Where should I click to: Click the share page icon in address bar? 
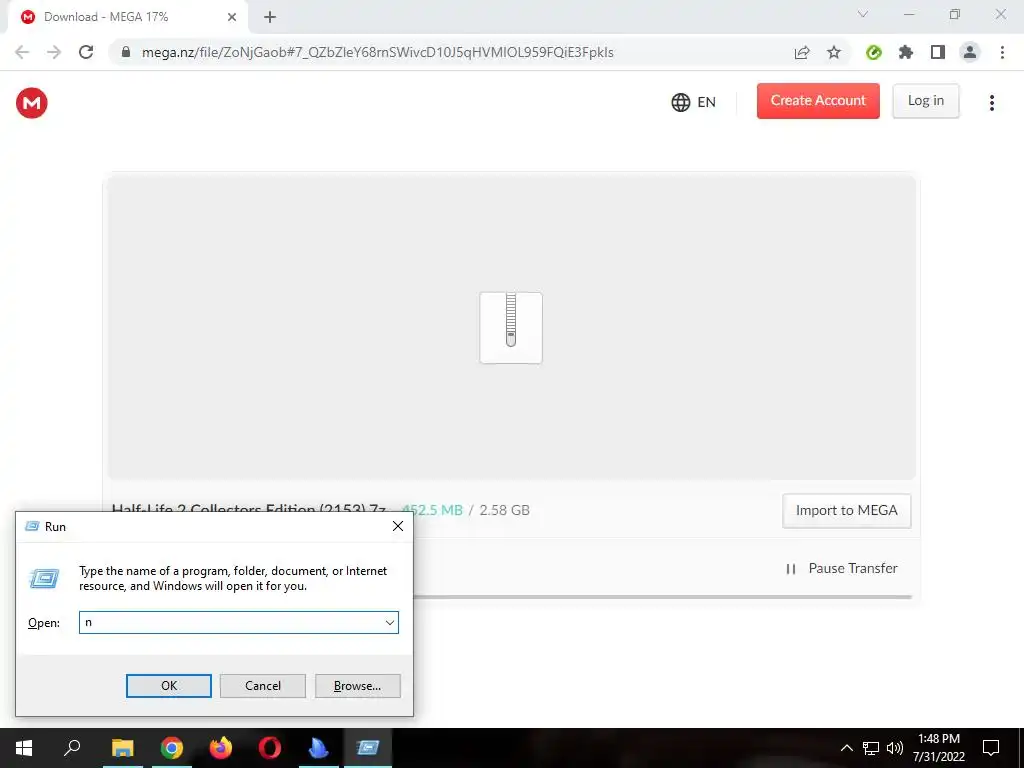click(x=801, y=52)
